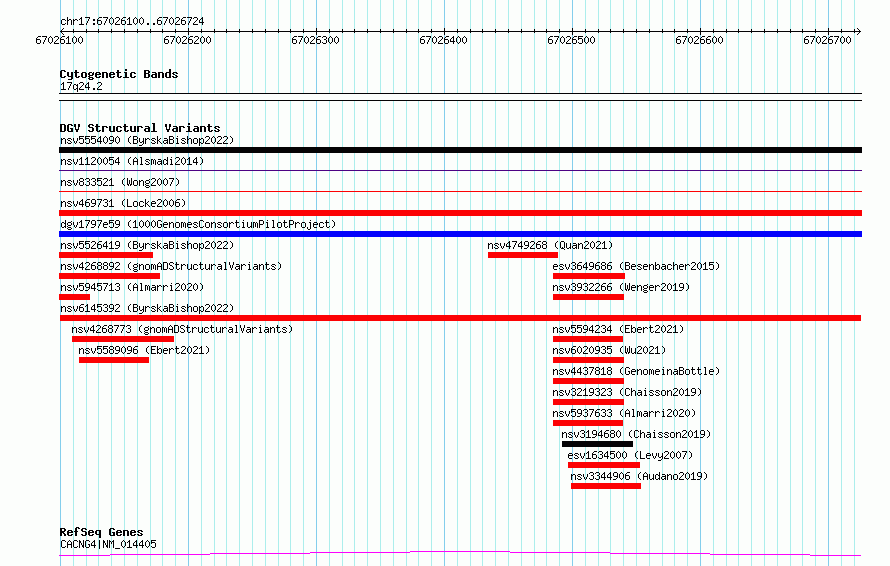This screenshot has width=890, height=566.
Task: Click the 67026600 ruler position
Action: tap(699, 40)
